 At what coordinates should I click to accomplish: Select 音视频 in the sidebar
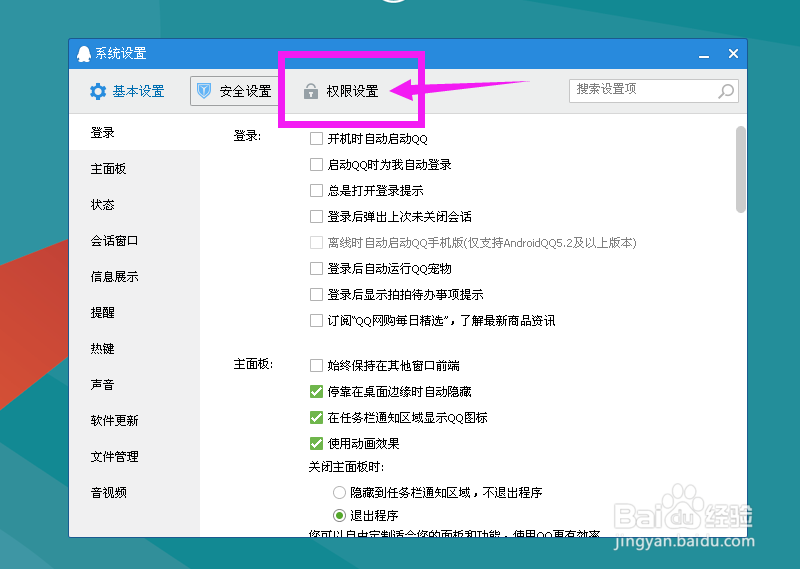[x=135, y=492]
